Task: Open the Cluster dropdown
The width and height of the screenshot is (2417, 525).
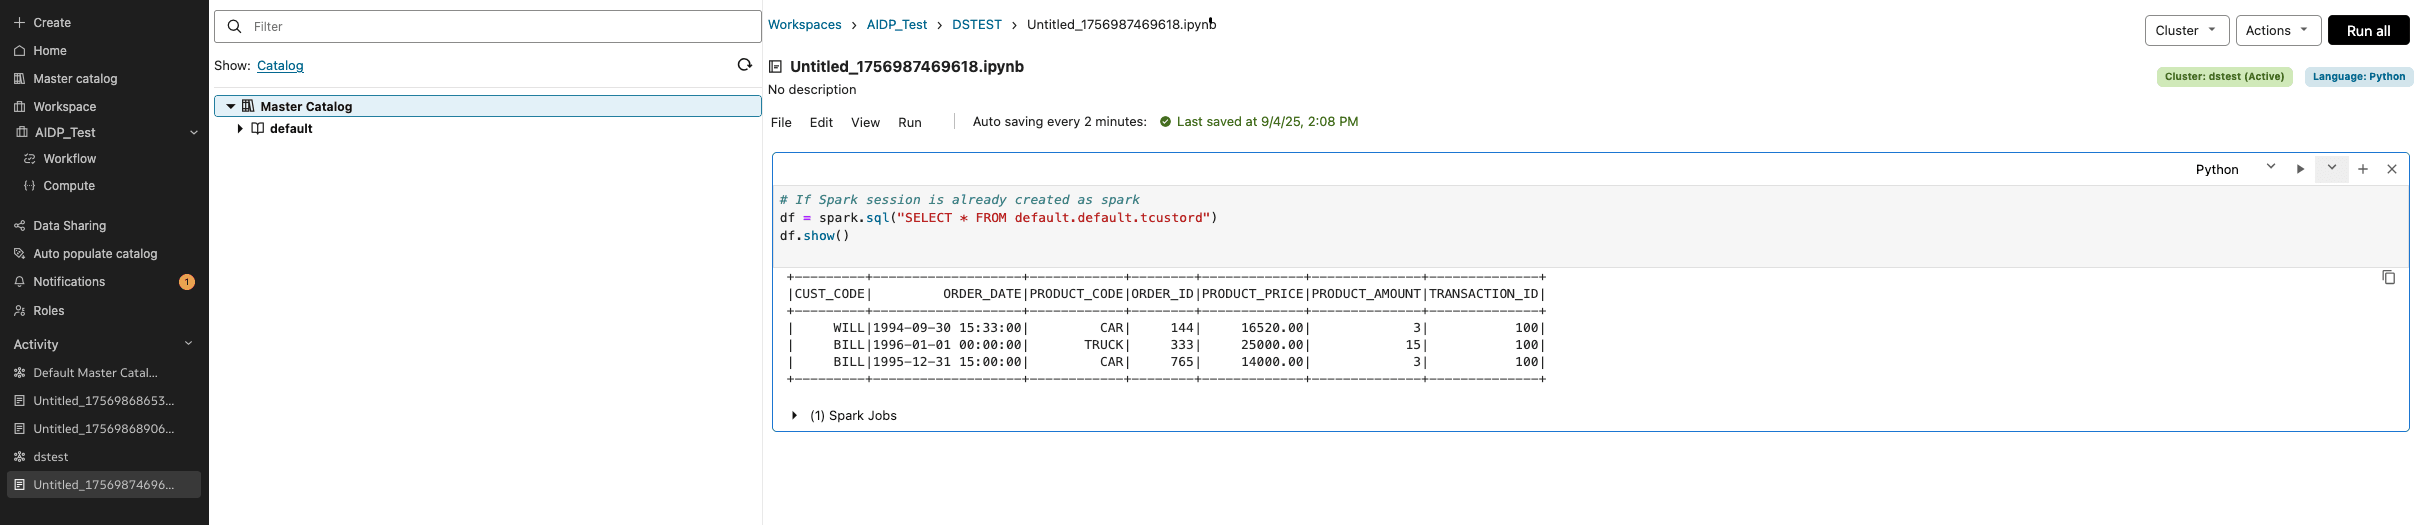Action: click(2186, 30)
